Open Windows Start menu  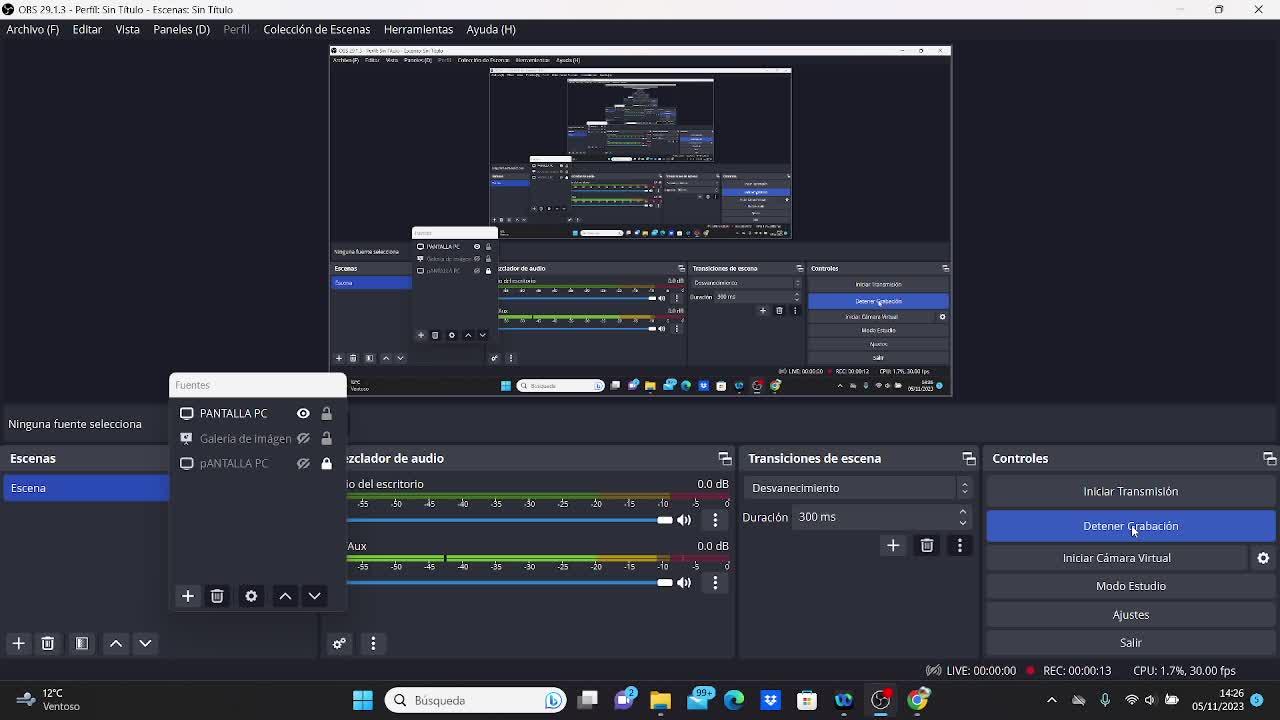click(x=362, y=700)
